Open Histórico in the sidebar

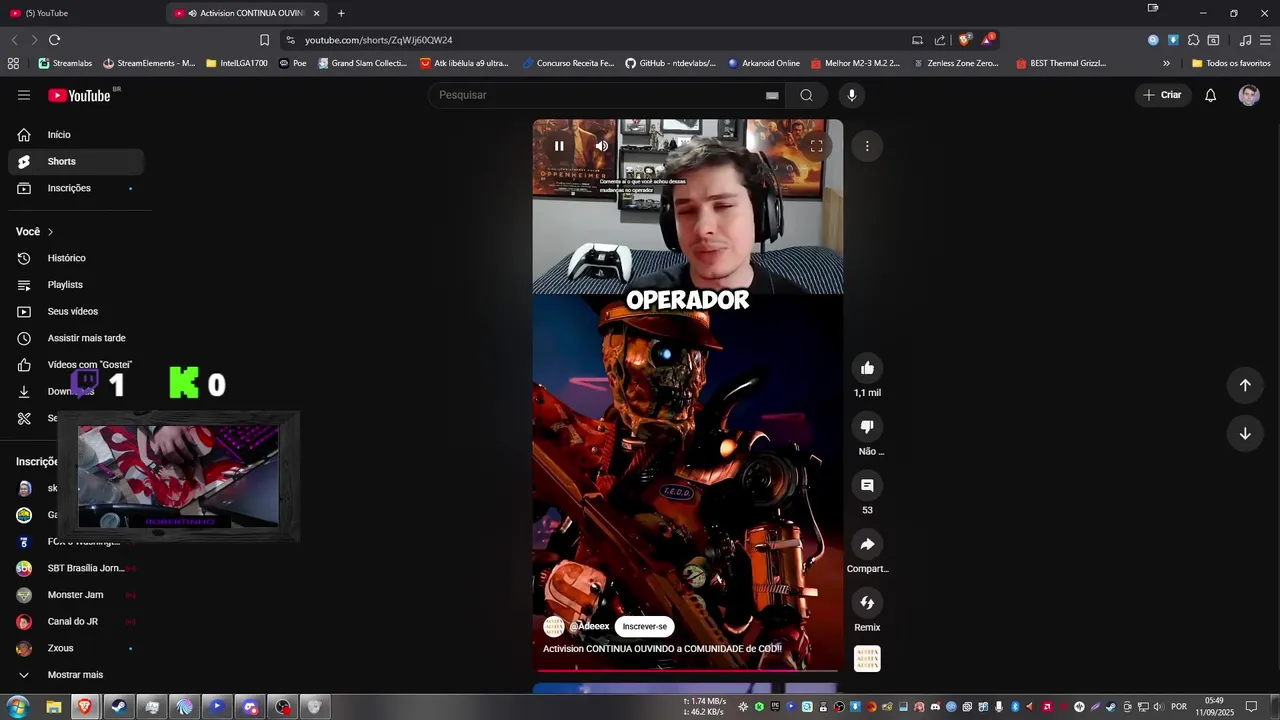click(x=76, y=258)
